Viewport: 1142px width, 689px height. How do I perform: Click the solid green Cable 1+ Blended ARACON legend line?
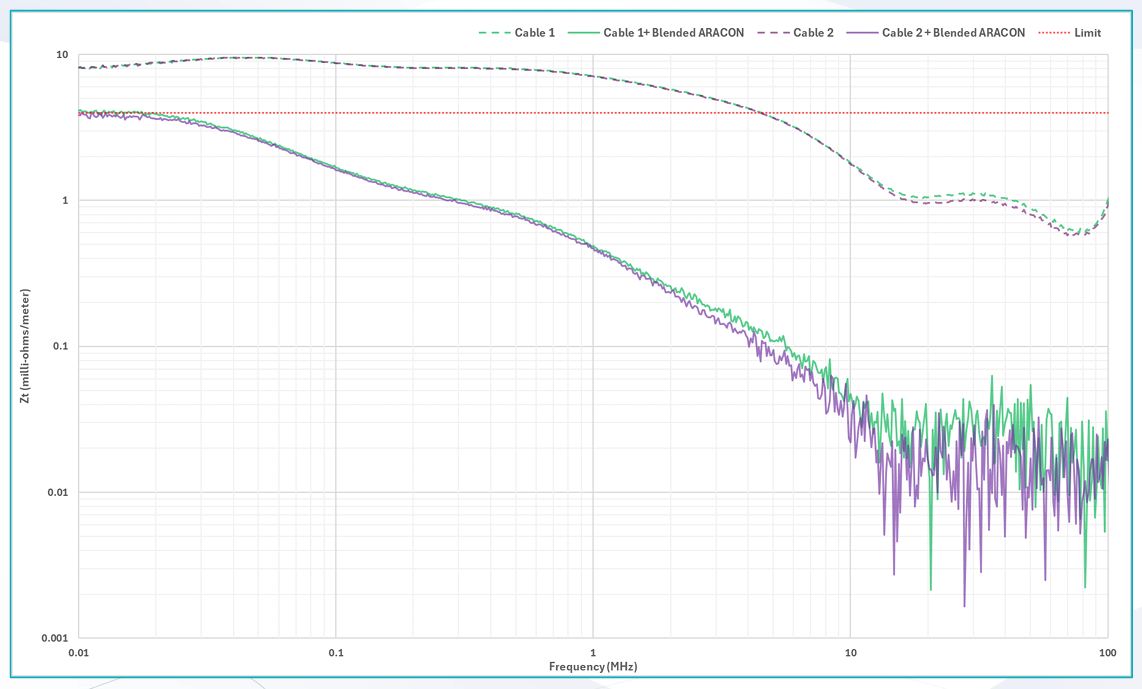(x=583, y=33)
